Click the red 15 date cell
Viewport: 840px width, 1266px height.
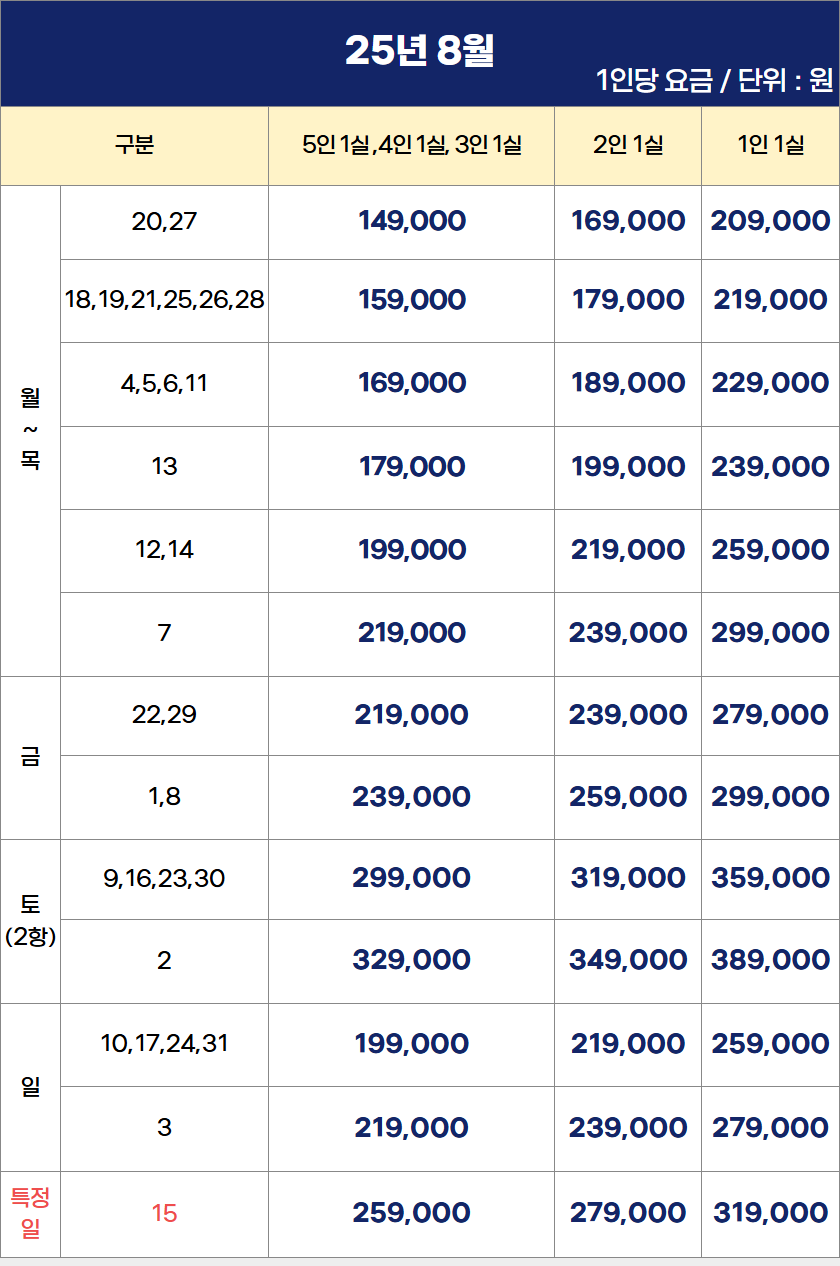(164, 1213)
